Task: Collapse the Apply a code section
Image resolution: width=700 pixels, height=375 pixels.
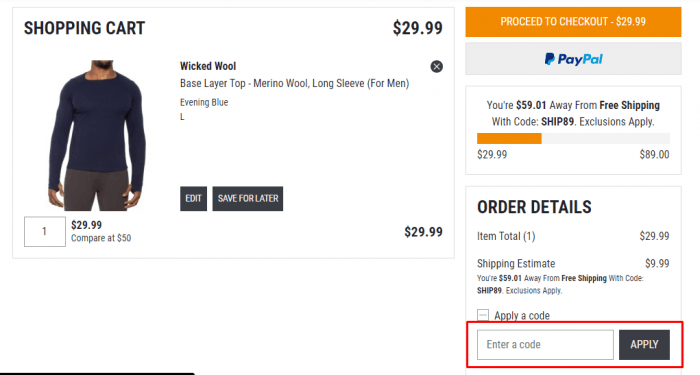Action: (x=483, y=315)
